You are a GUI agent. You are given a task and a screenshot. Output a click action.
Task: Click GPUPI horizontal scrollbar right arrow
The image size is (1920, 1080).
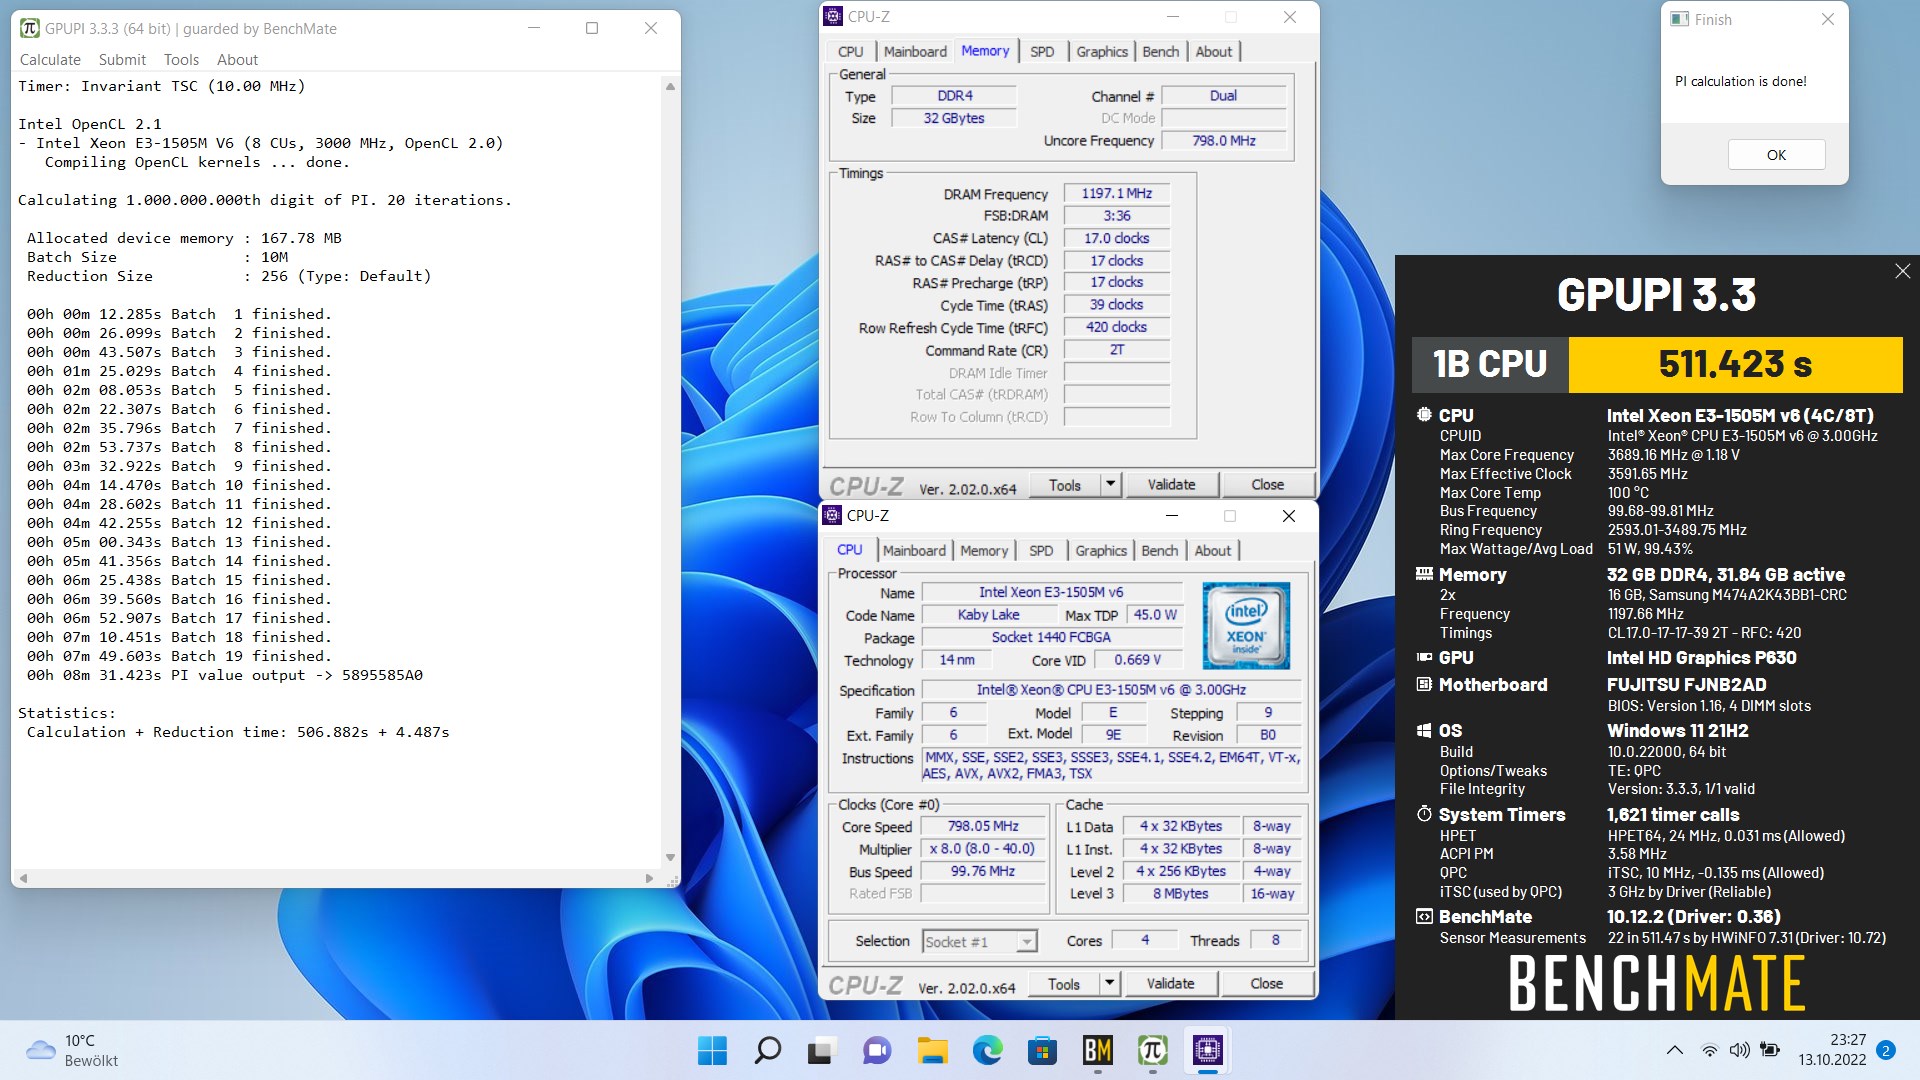coord(648,878)
